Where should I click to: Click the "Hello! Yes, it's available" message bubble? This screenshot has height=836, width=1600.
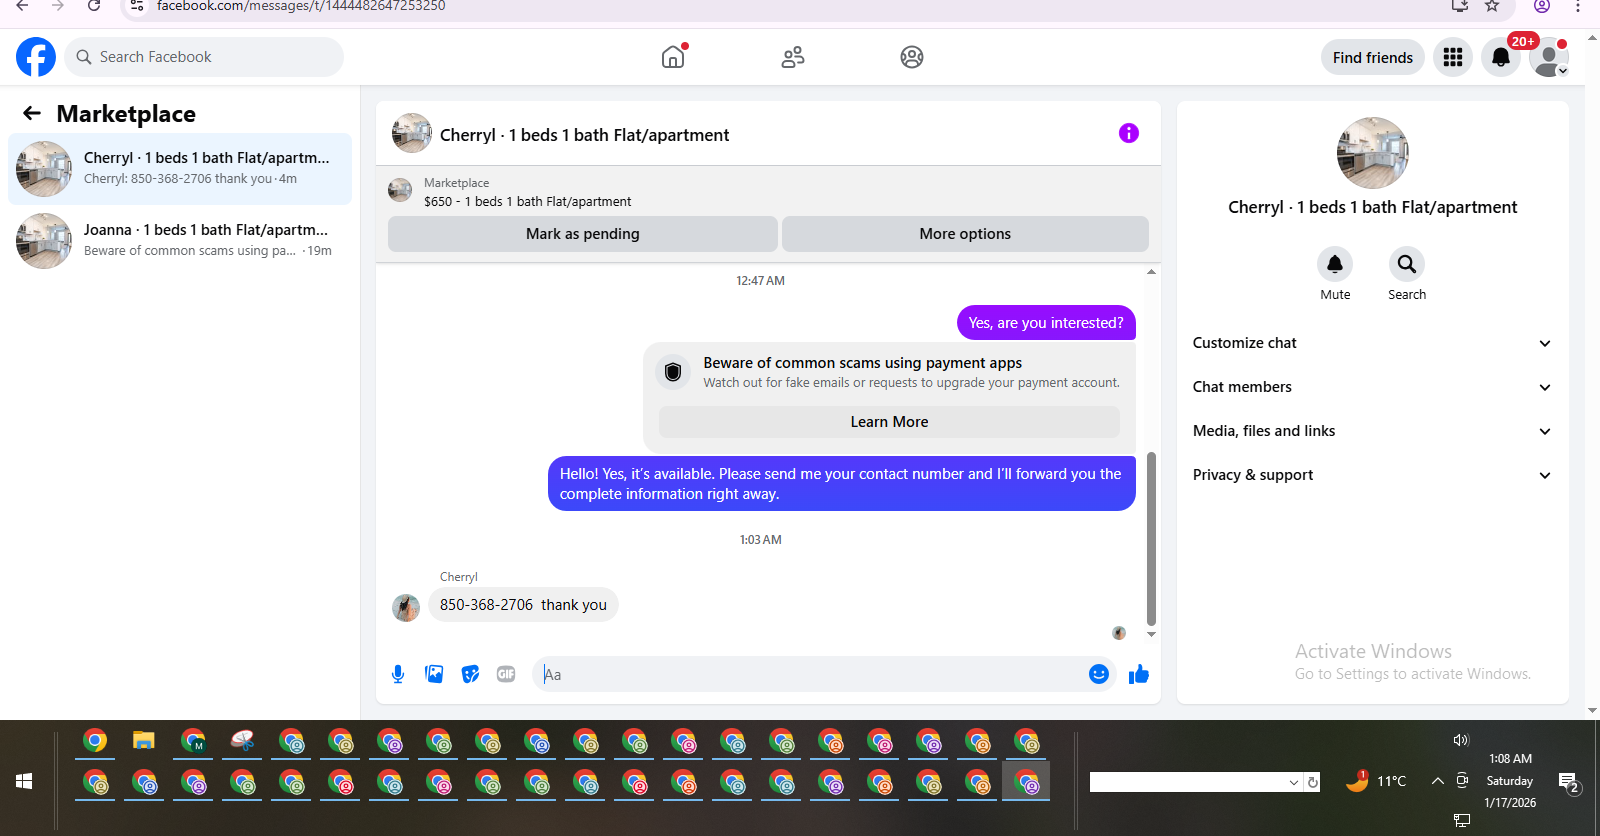pyautogui.click(x=841, y=484)
